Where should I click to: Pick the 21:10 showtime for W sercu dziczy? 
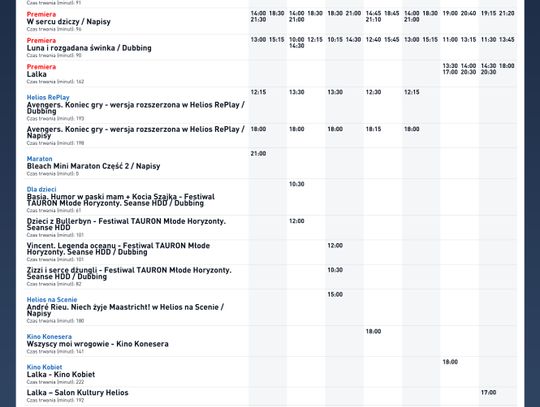click(x=373, y=20)
